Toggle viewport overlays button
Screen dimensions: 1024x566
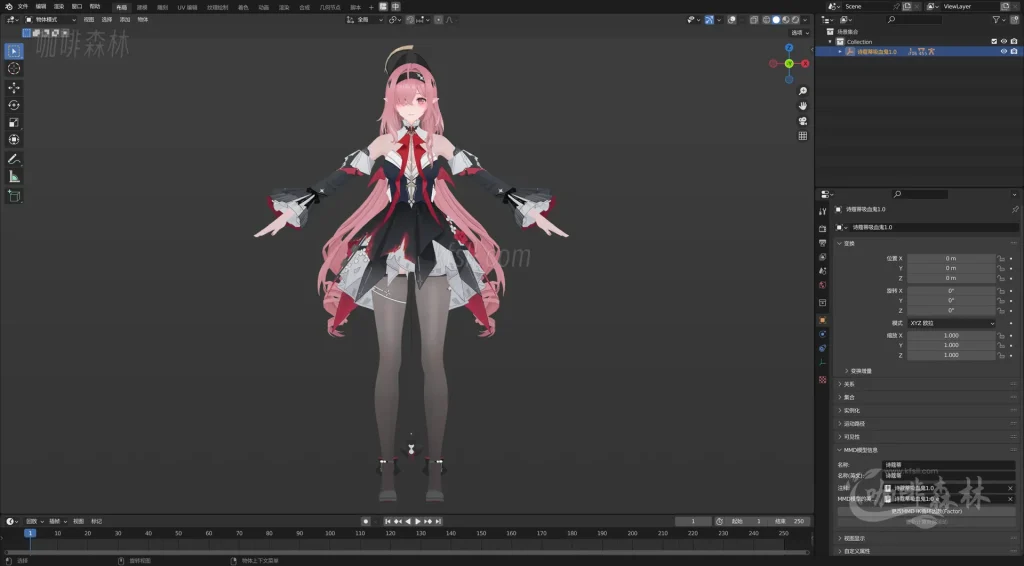click(x=731, y=20)
